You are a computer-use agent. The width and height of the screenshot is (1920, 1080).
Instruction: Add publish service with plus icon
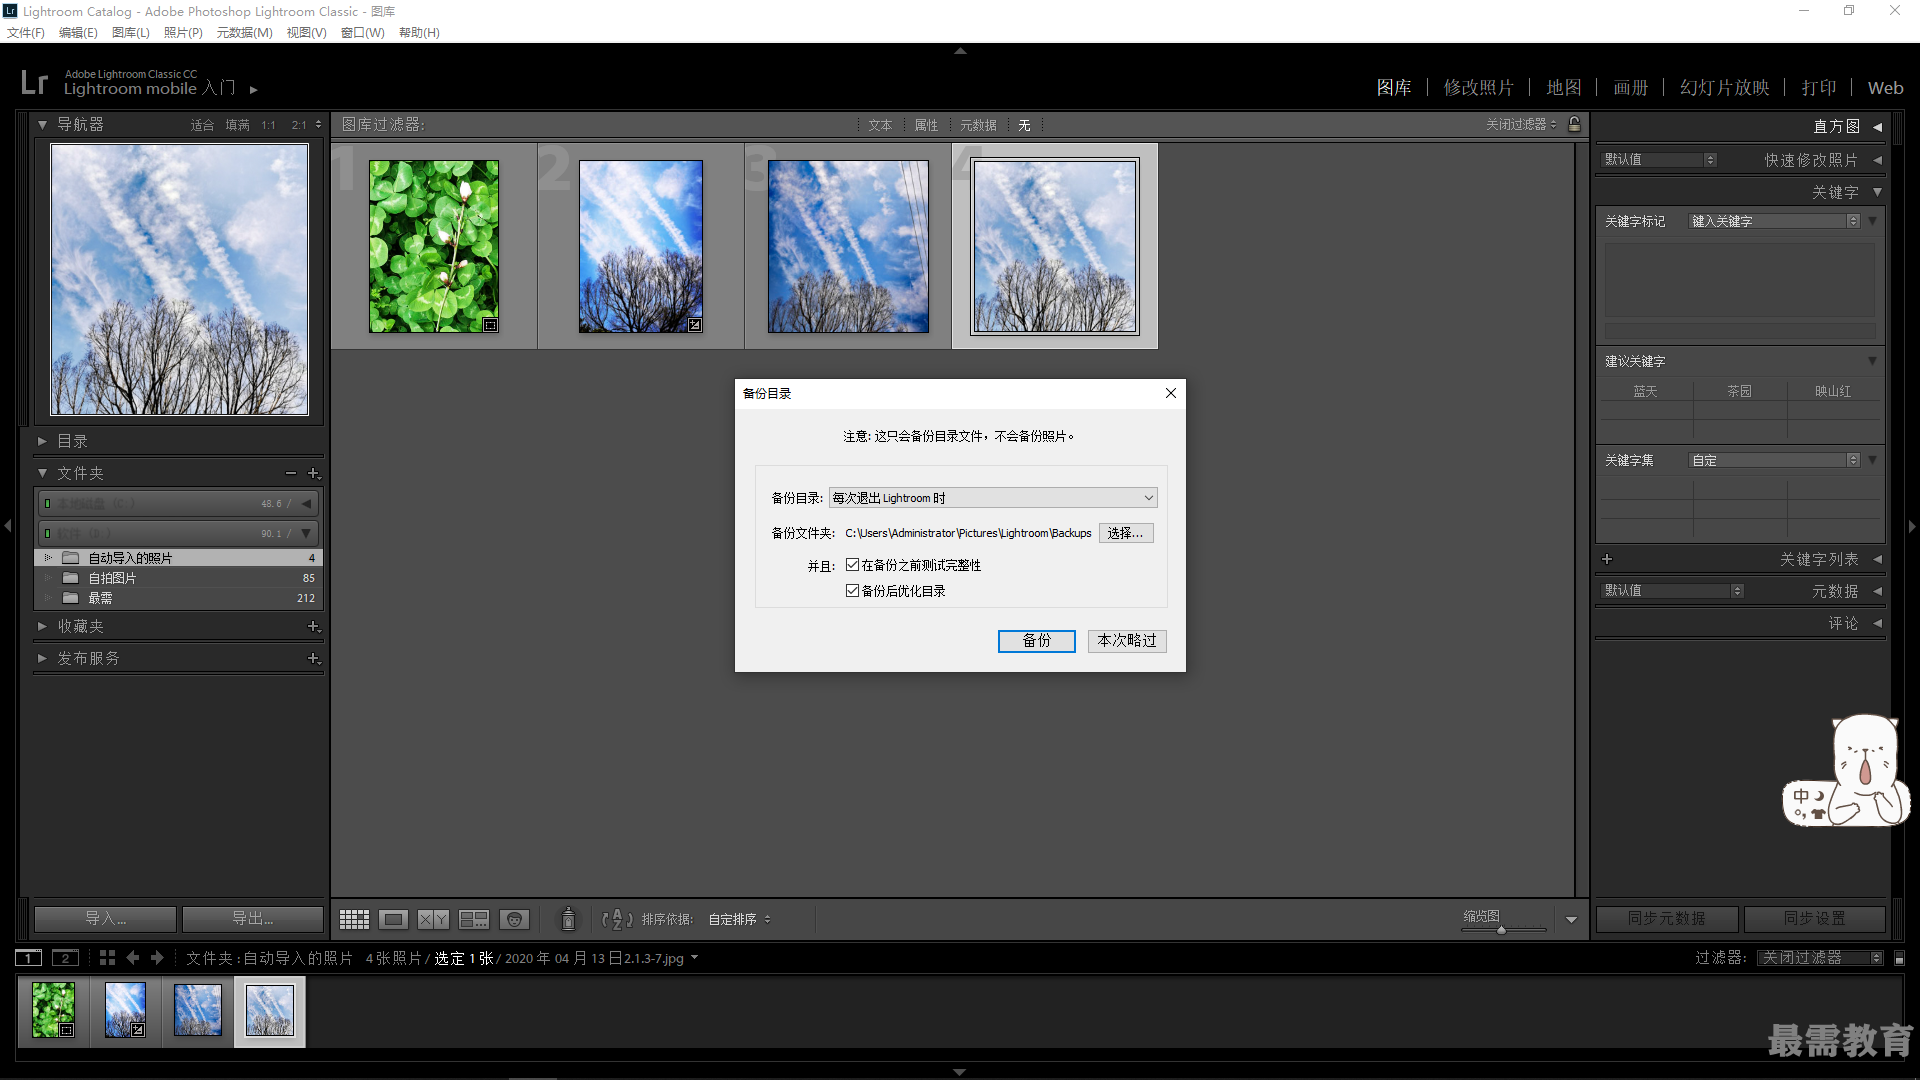point(313,658)
